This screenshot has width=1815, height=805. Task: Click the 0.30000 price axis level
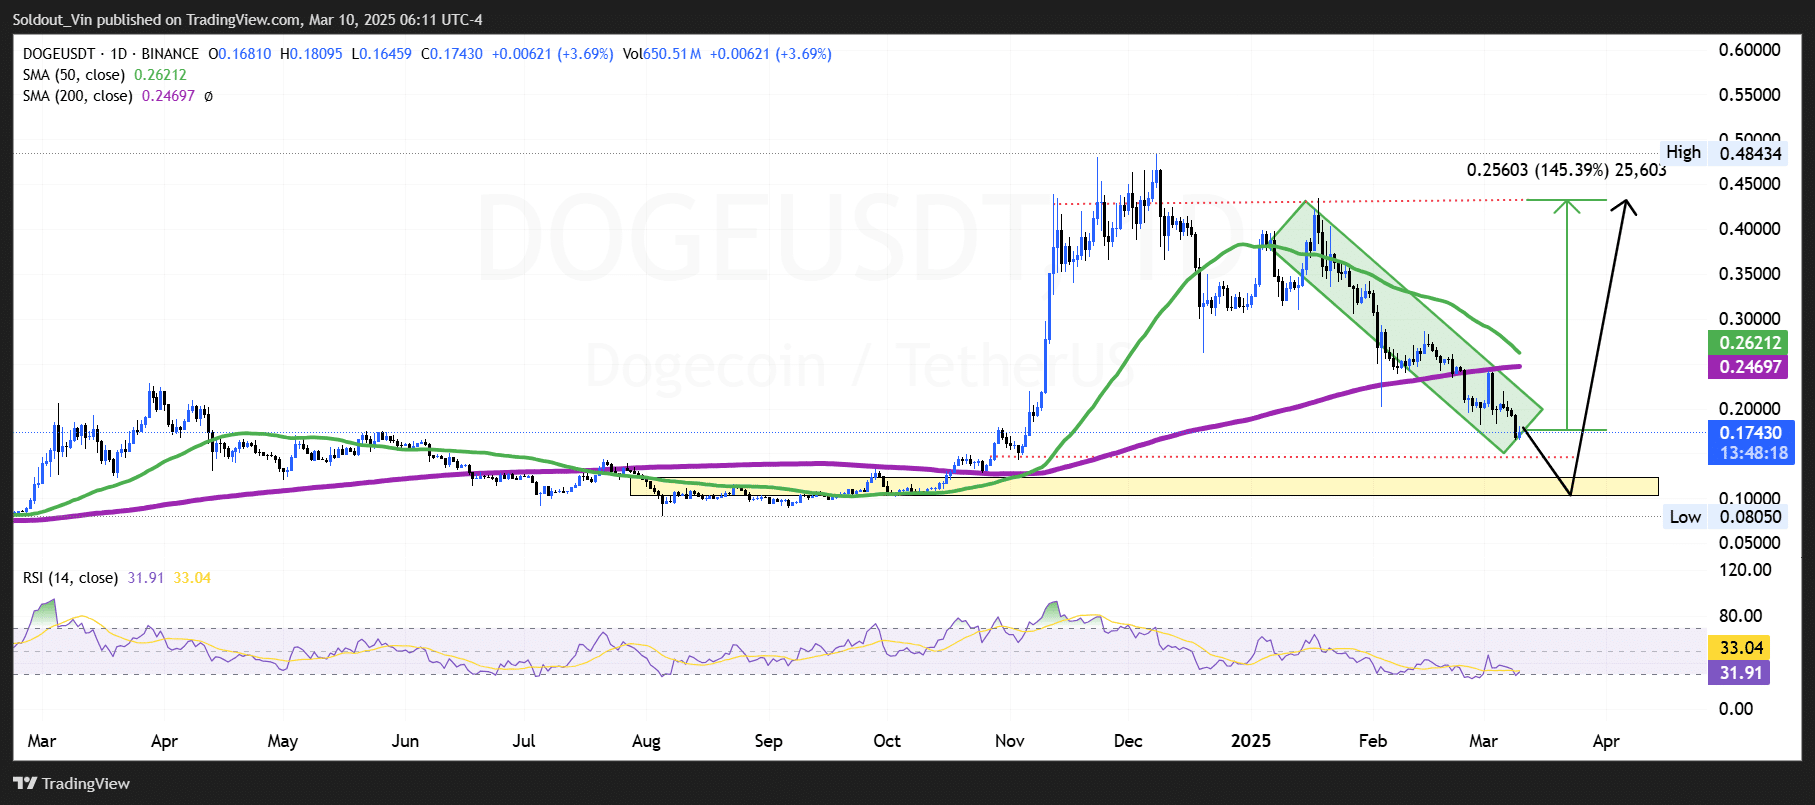[1749, 319]
